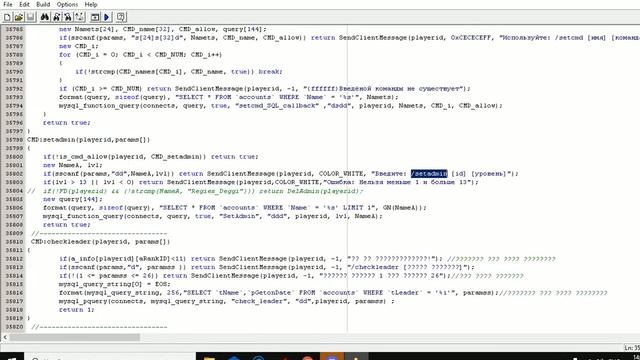
Task: Click the dashed comment on line 35809
Action: tap(99, 233)
